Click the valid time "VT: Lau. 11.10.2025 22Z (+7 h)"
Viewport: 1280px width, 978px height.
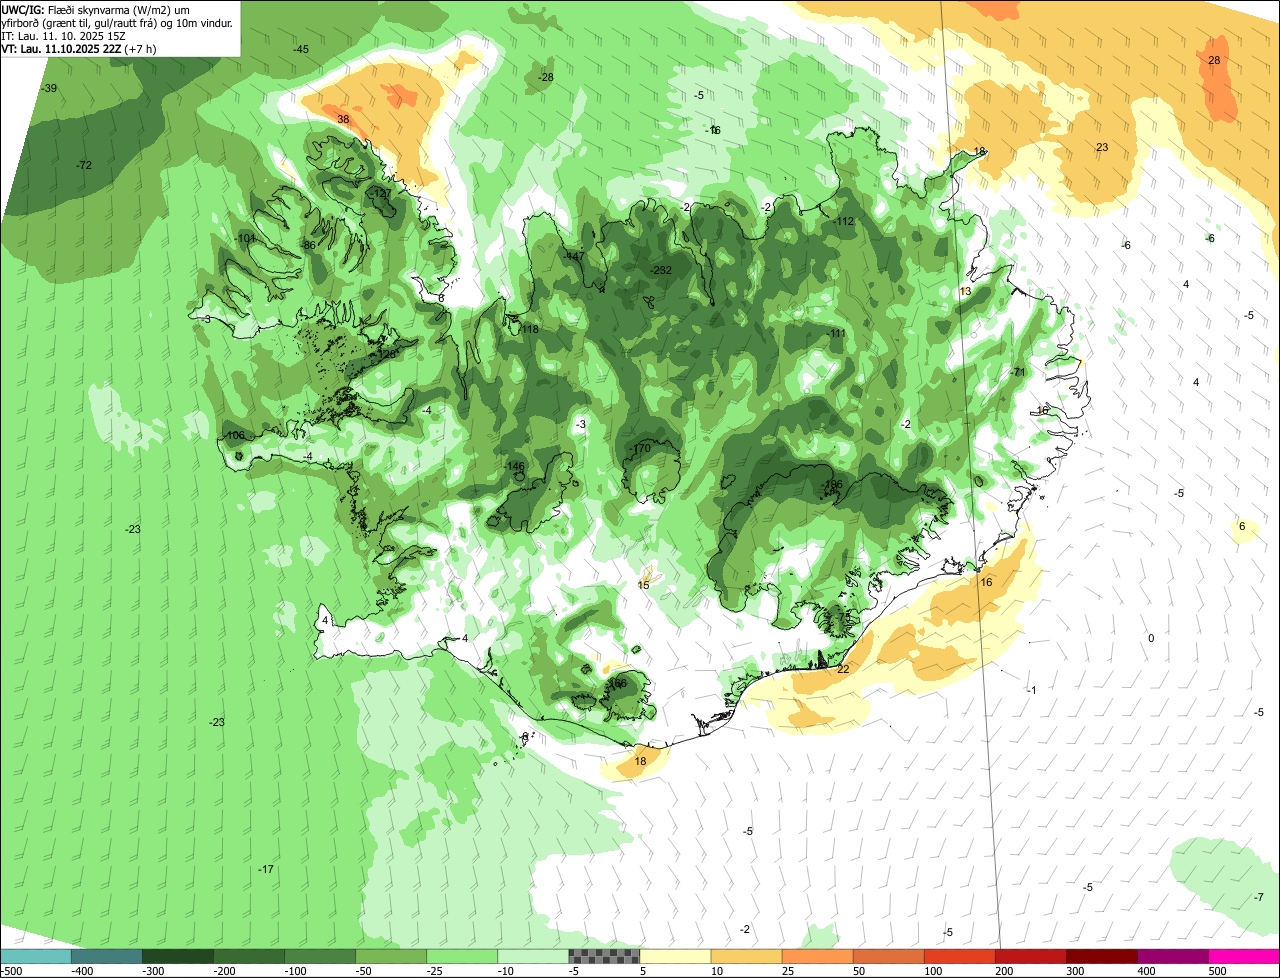[78, 48]
